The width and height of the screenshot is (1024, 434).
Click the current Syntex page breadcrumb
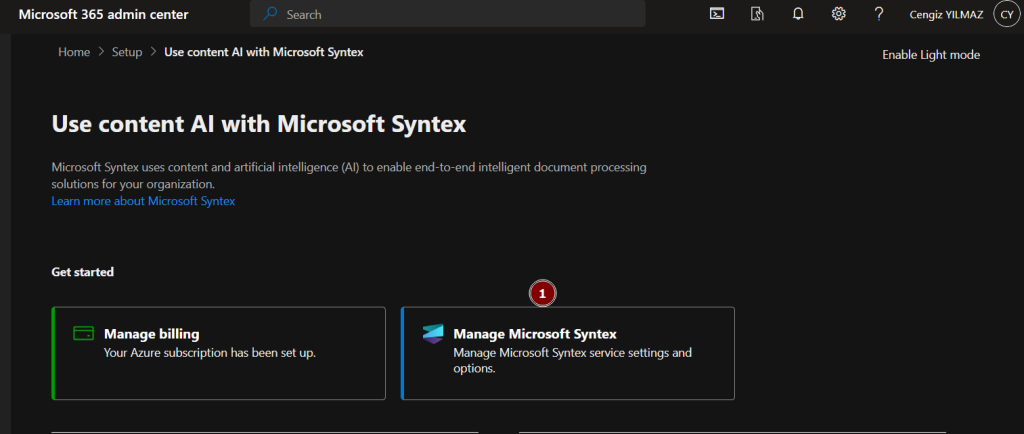click(x=263, y=52)
